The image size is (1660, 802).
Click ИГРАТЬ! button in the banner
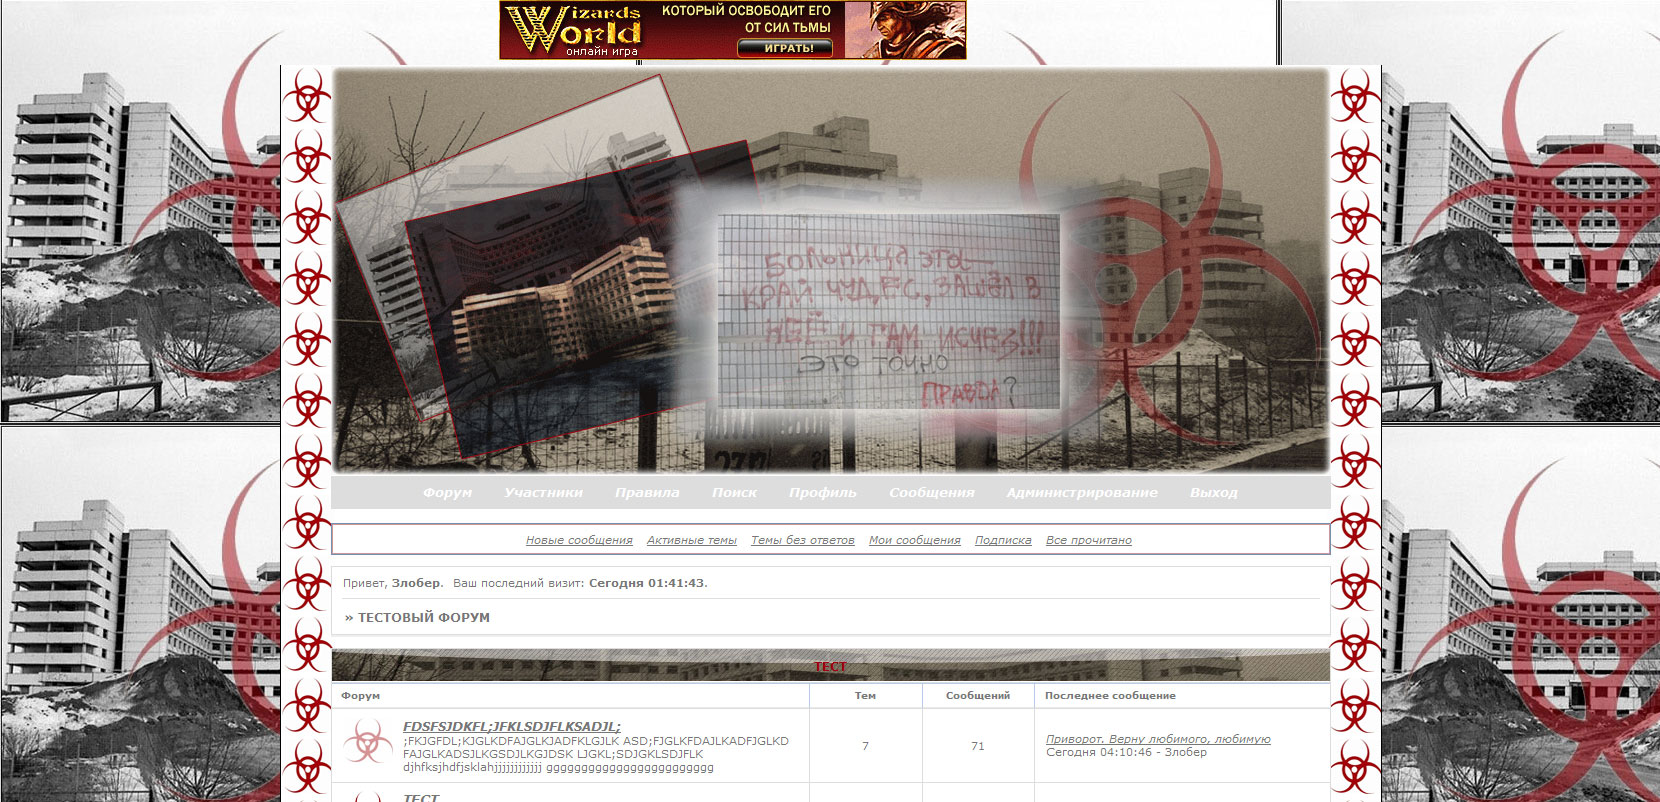coord(785,47)
